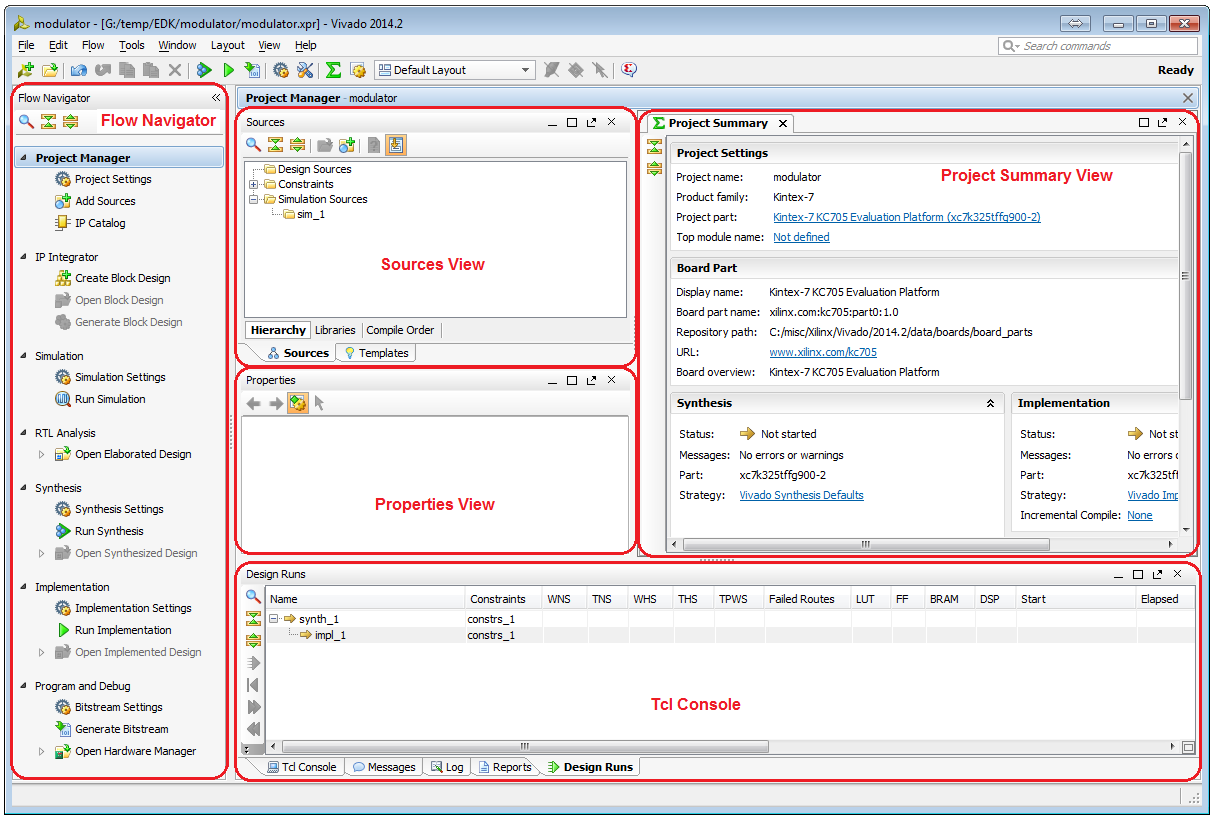Collapse the Simulation Sources folder
The image size is (1215, 819).
tap(254, 199)
